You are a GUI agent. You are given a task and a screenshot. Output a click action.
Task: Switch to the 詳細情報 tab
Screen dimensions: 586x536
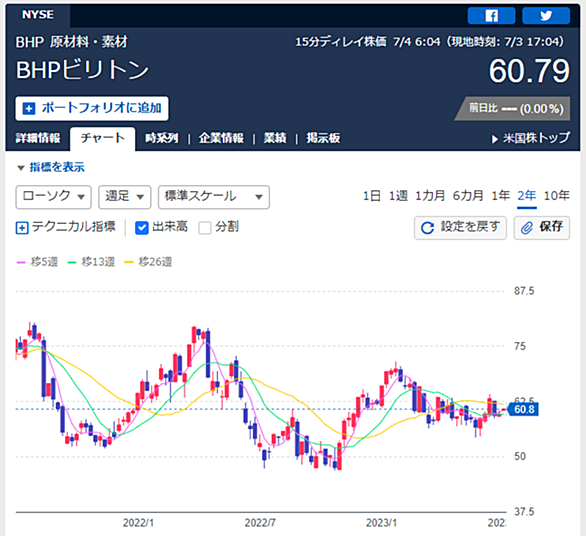point(38,138)
